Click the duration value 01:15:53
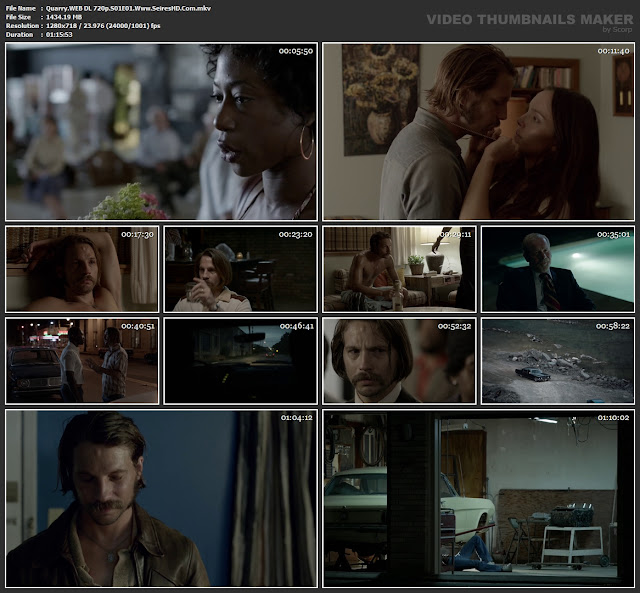 tap(59, 35)
